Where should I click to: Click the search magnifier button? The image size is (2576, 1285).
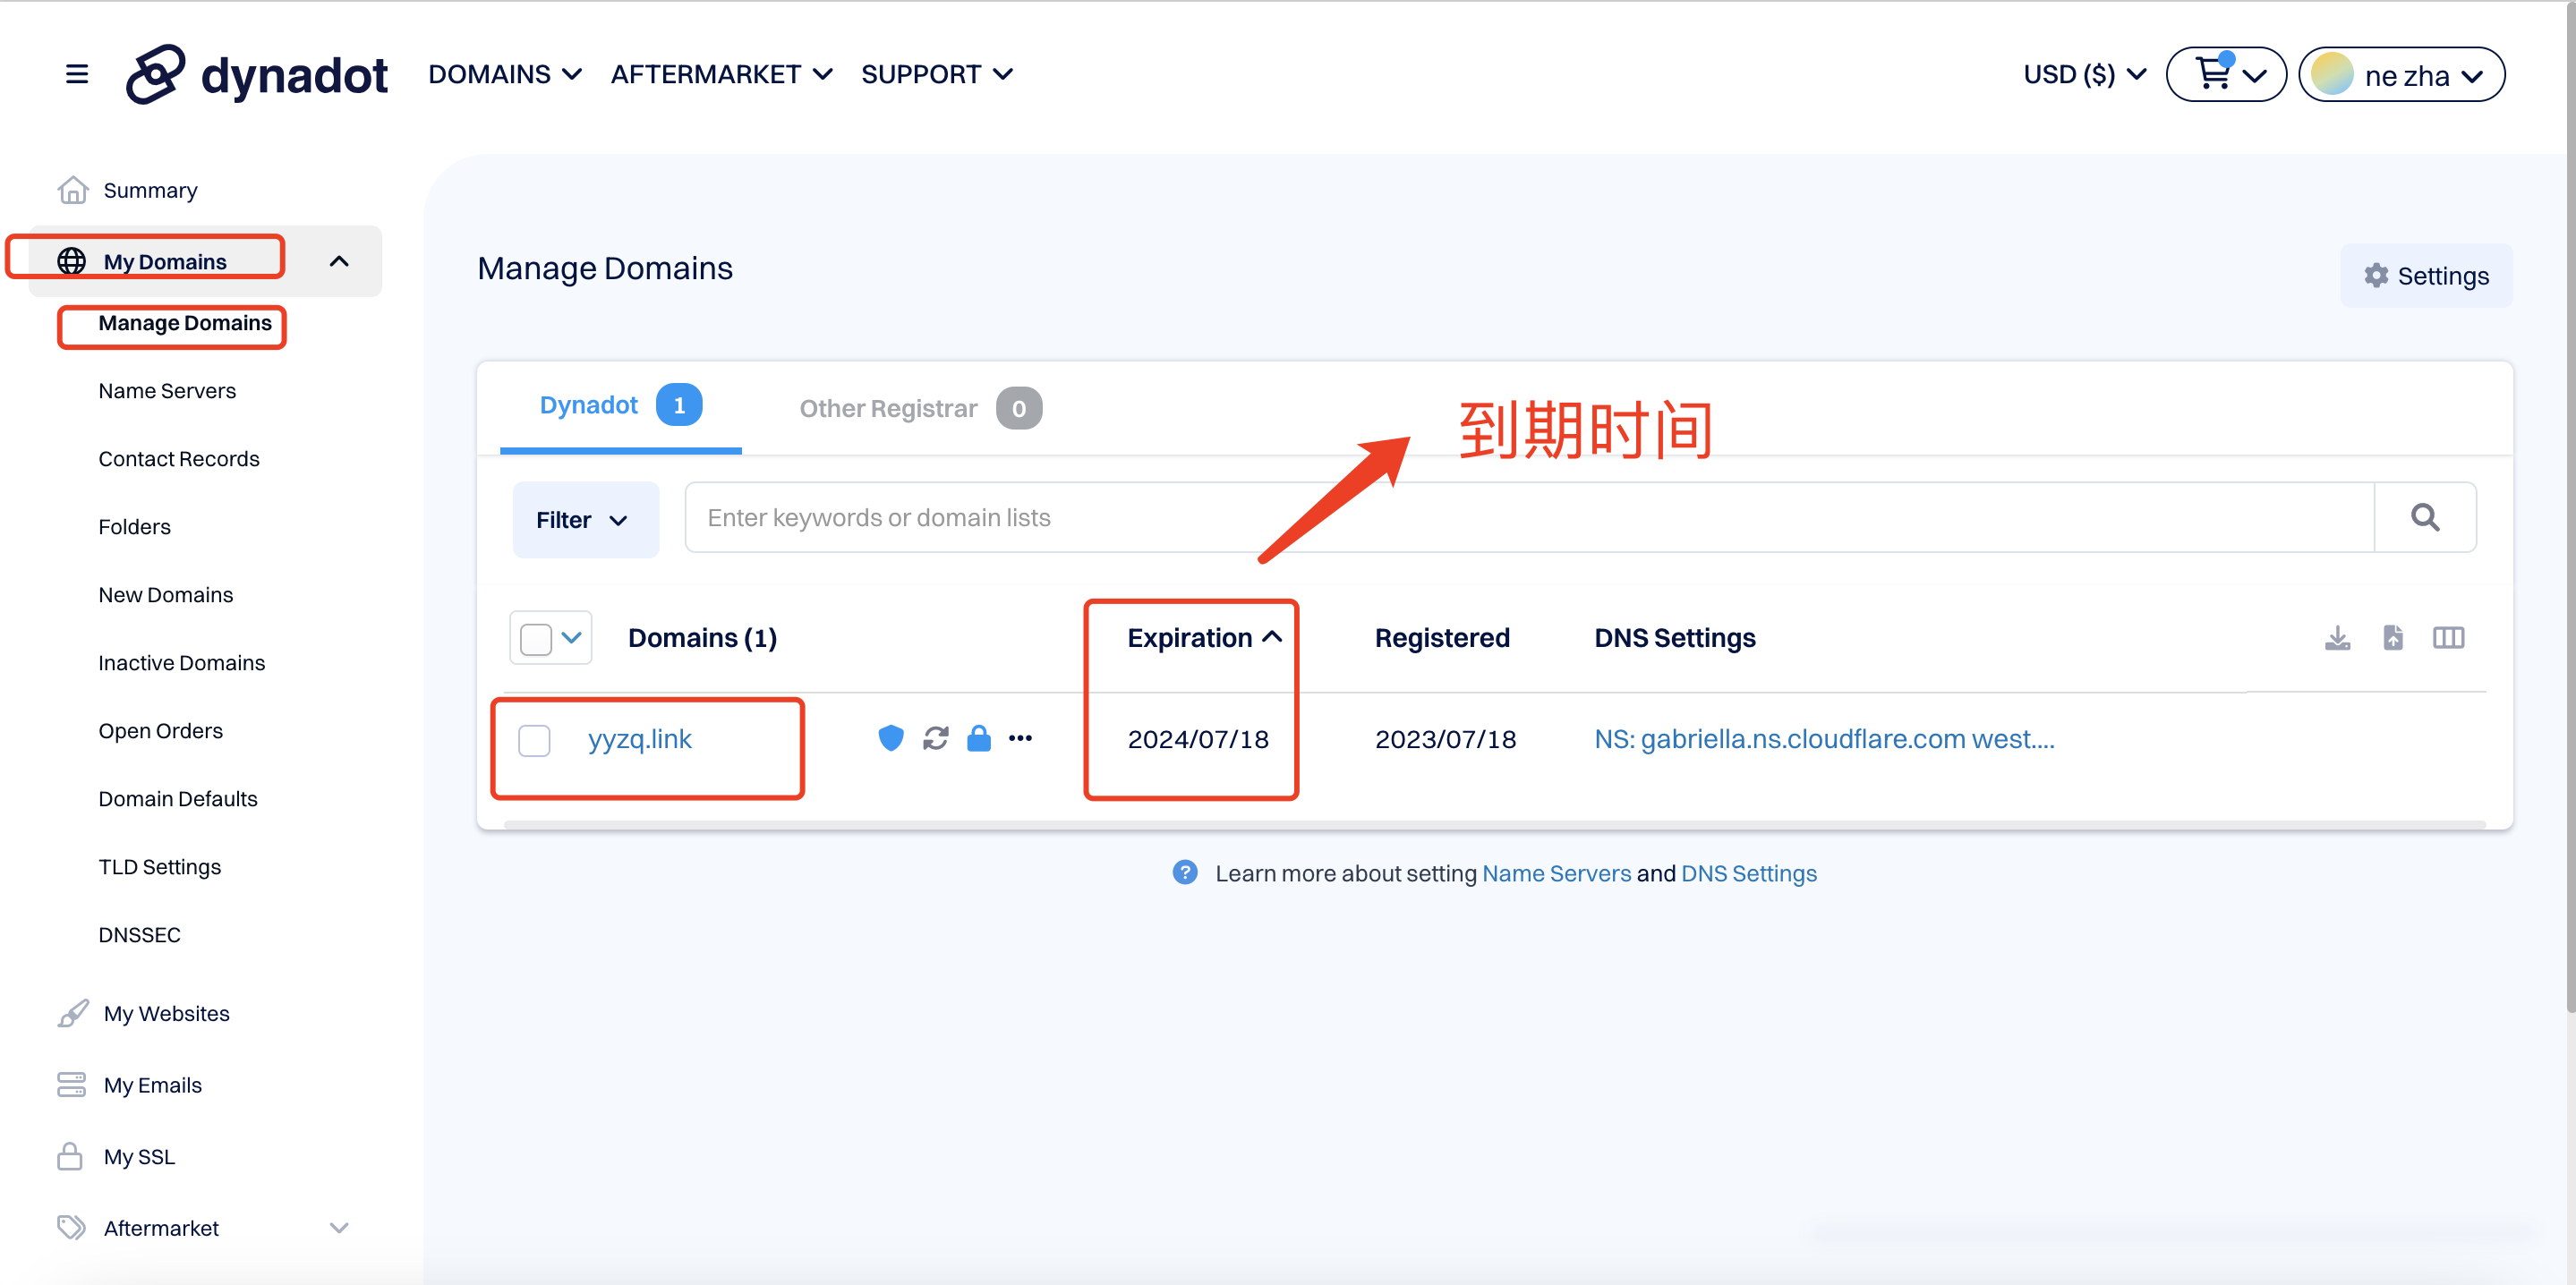(2424, 517)
